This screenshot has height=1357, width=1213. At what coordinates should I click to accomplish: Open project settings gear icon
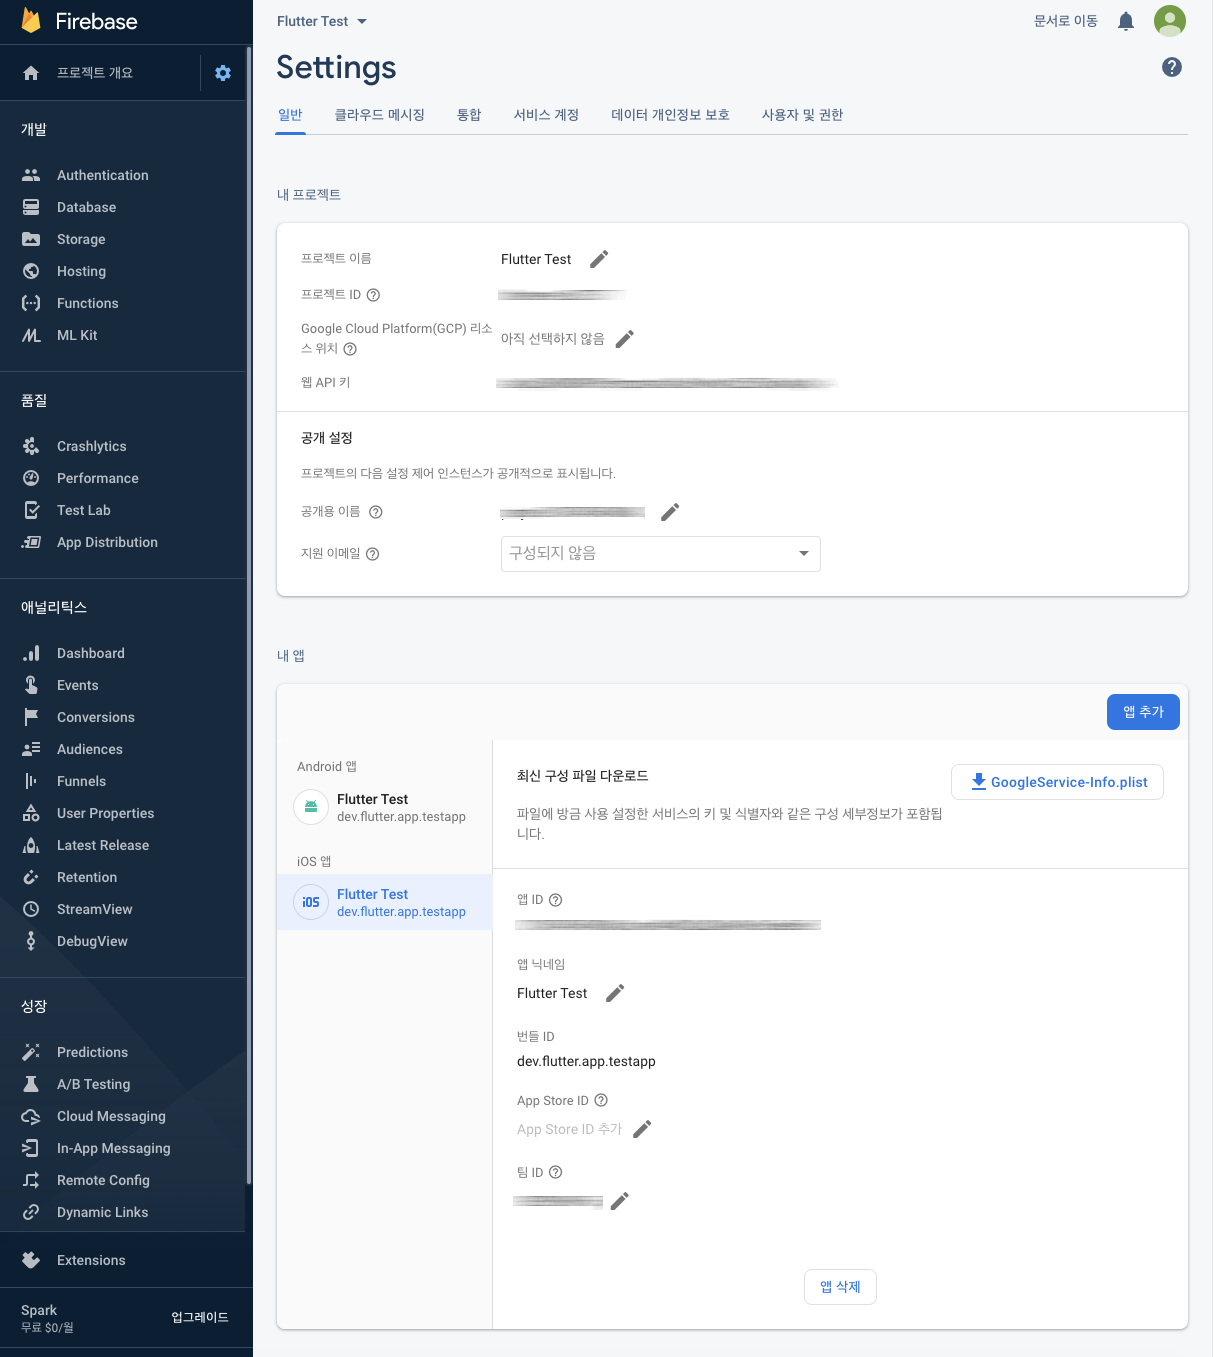click(223, 73)
